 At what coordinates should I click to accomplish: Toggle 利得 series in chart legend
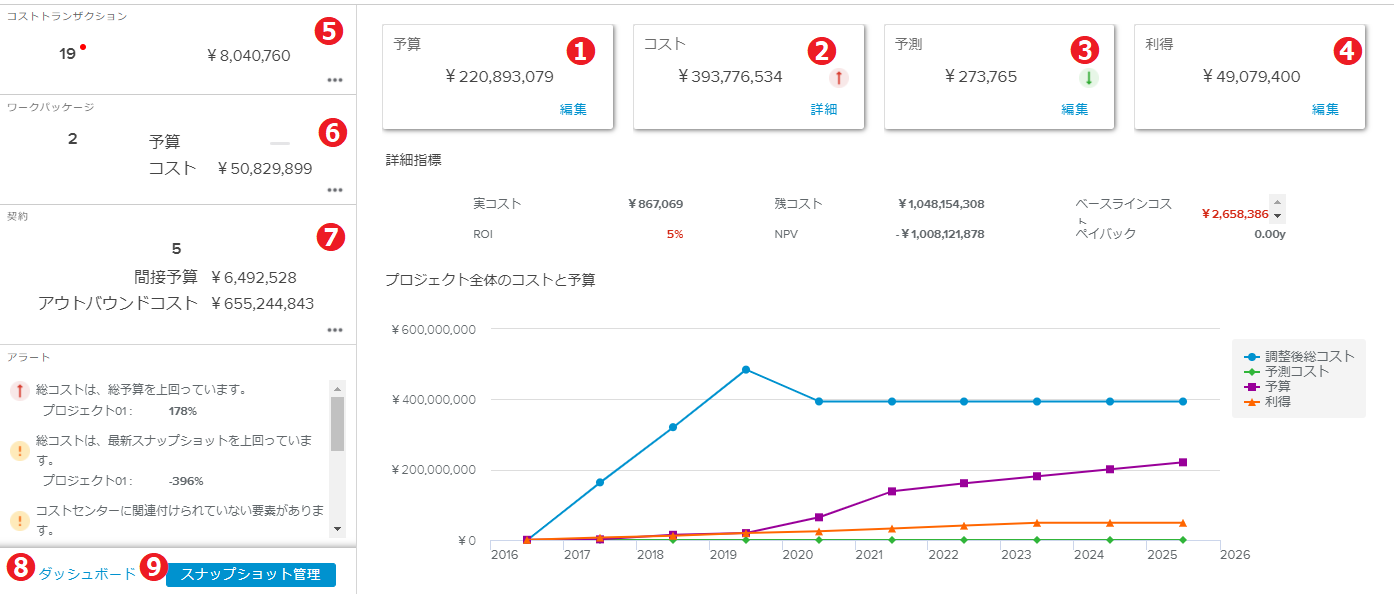tap(1277, 401)
